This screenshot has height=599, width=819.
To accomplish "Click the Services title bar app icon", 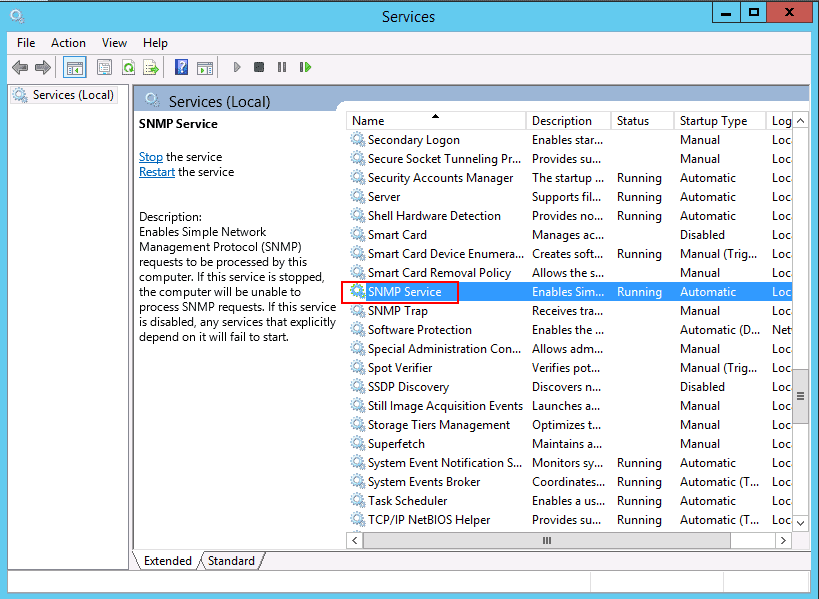I will [17, 16].
